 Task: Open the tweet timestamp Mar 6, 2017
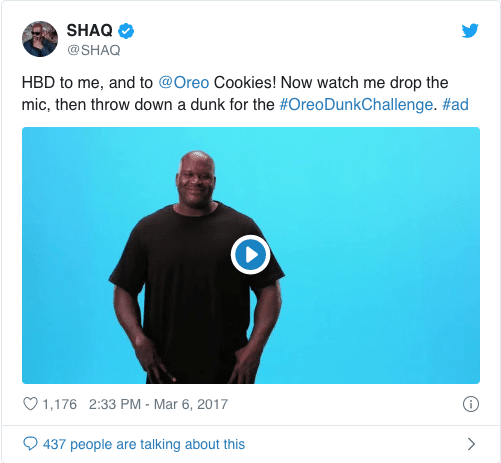tap(191, 404)
